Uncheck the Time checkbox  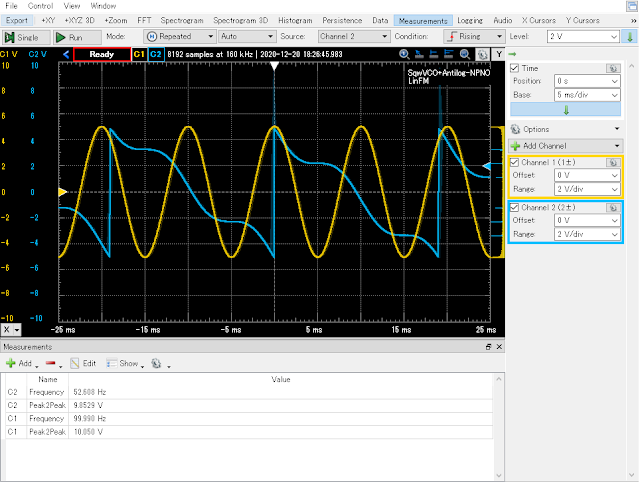pyautogui.click(x=515, y=68)
